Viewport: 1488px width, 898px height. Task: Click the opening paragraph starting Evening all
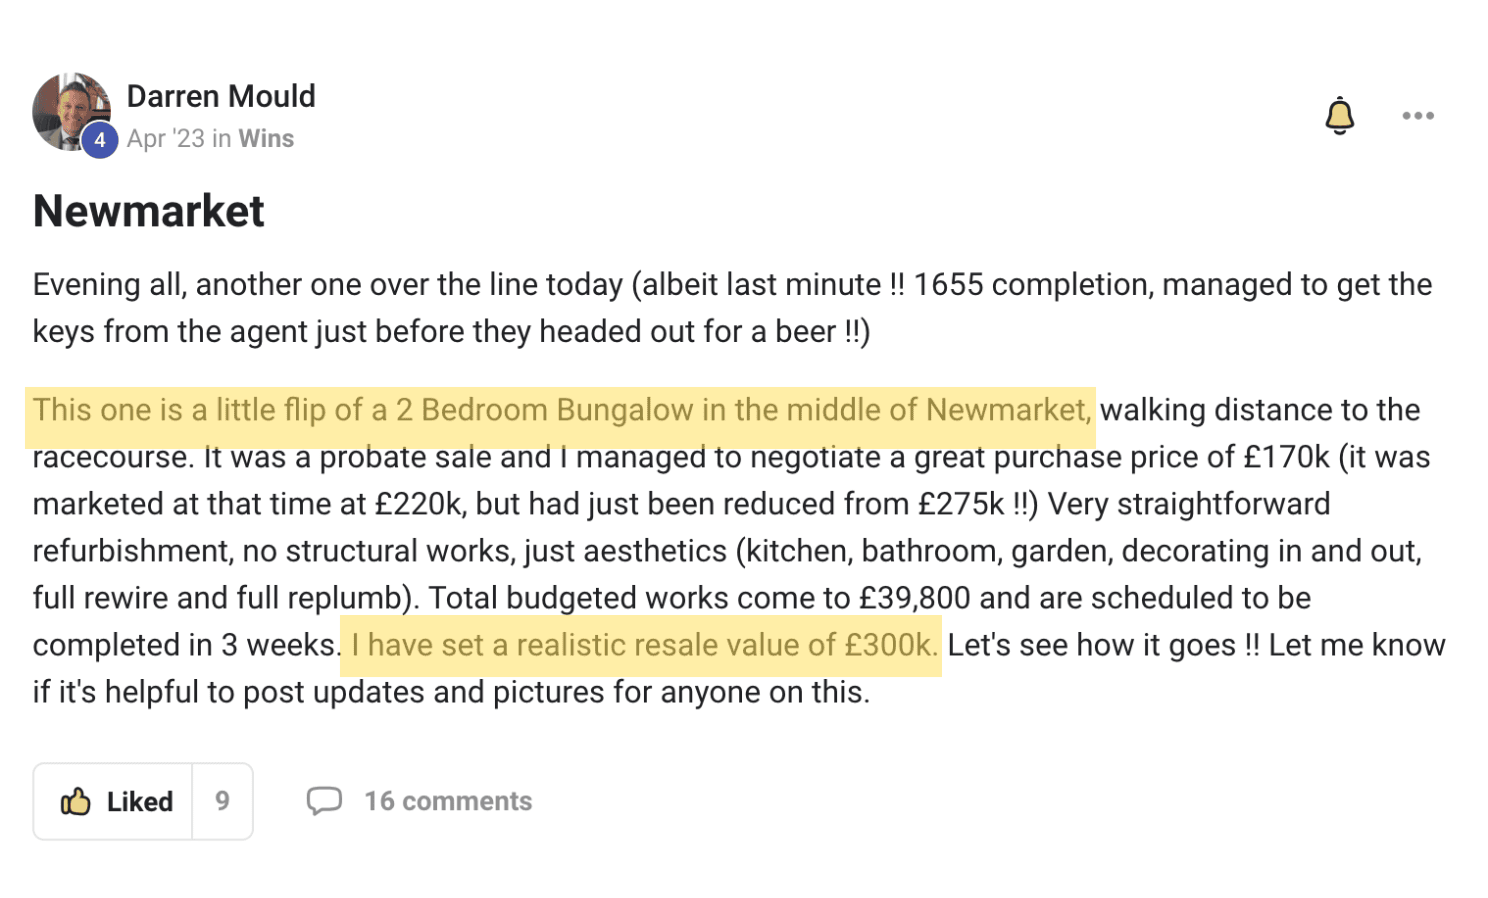(733, 308)
